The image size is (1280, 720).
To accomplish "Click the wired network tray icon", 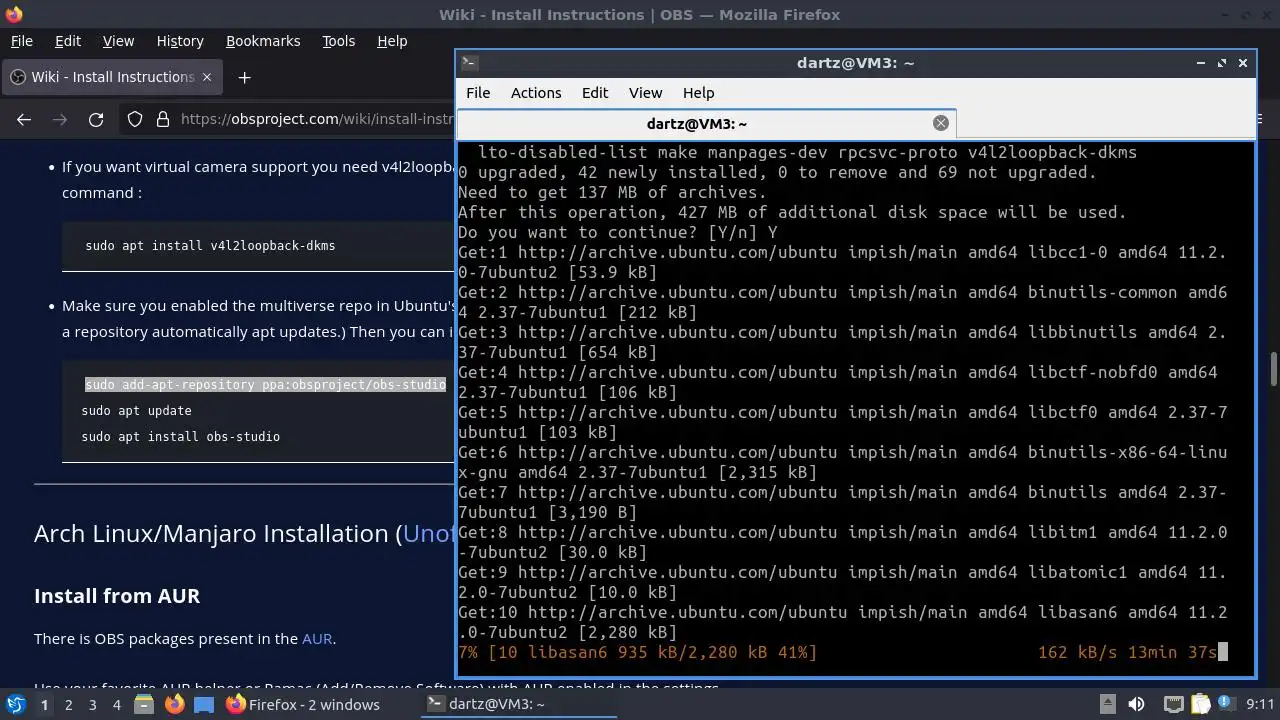I will tap(1174, 704).
